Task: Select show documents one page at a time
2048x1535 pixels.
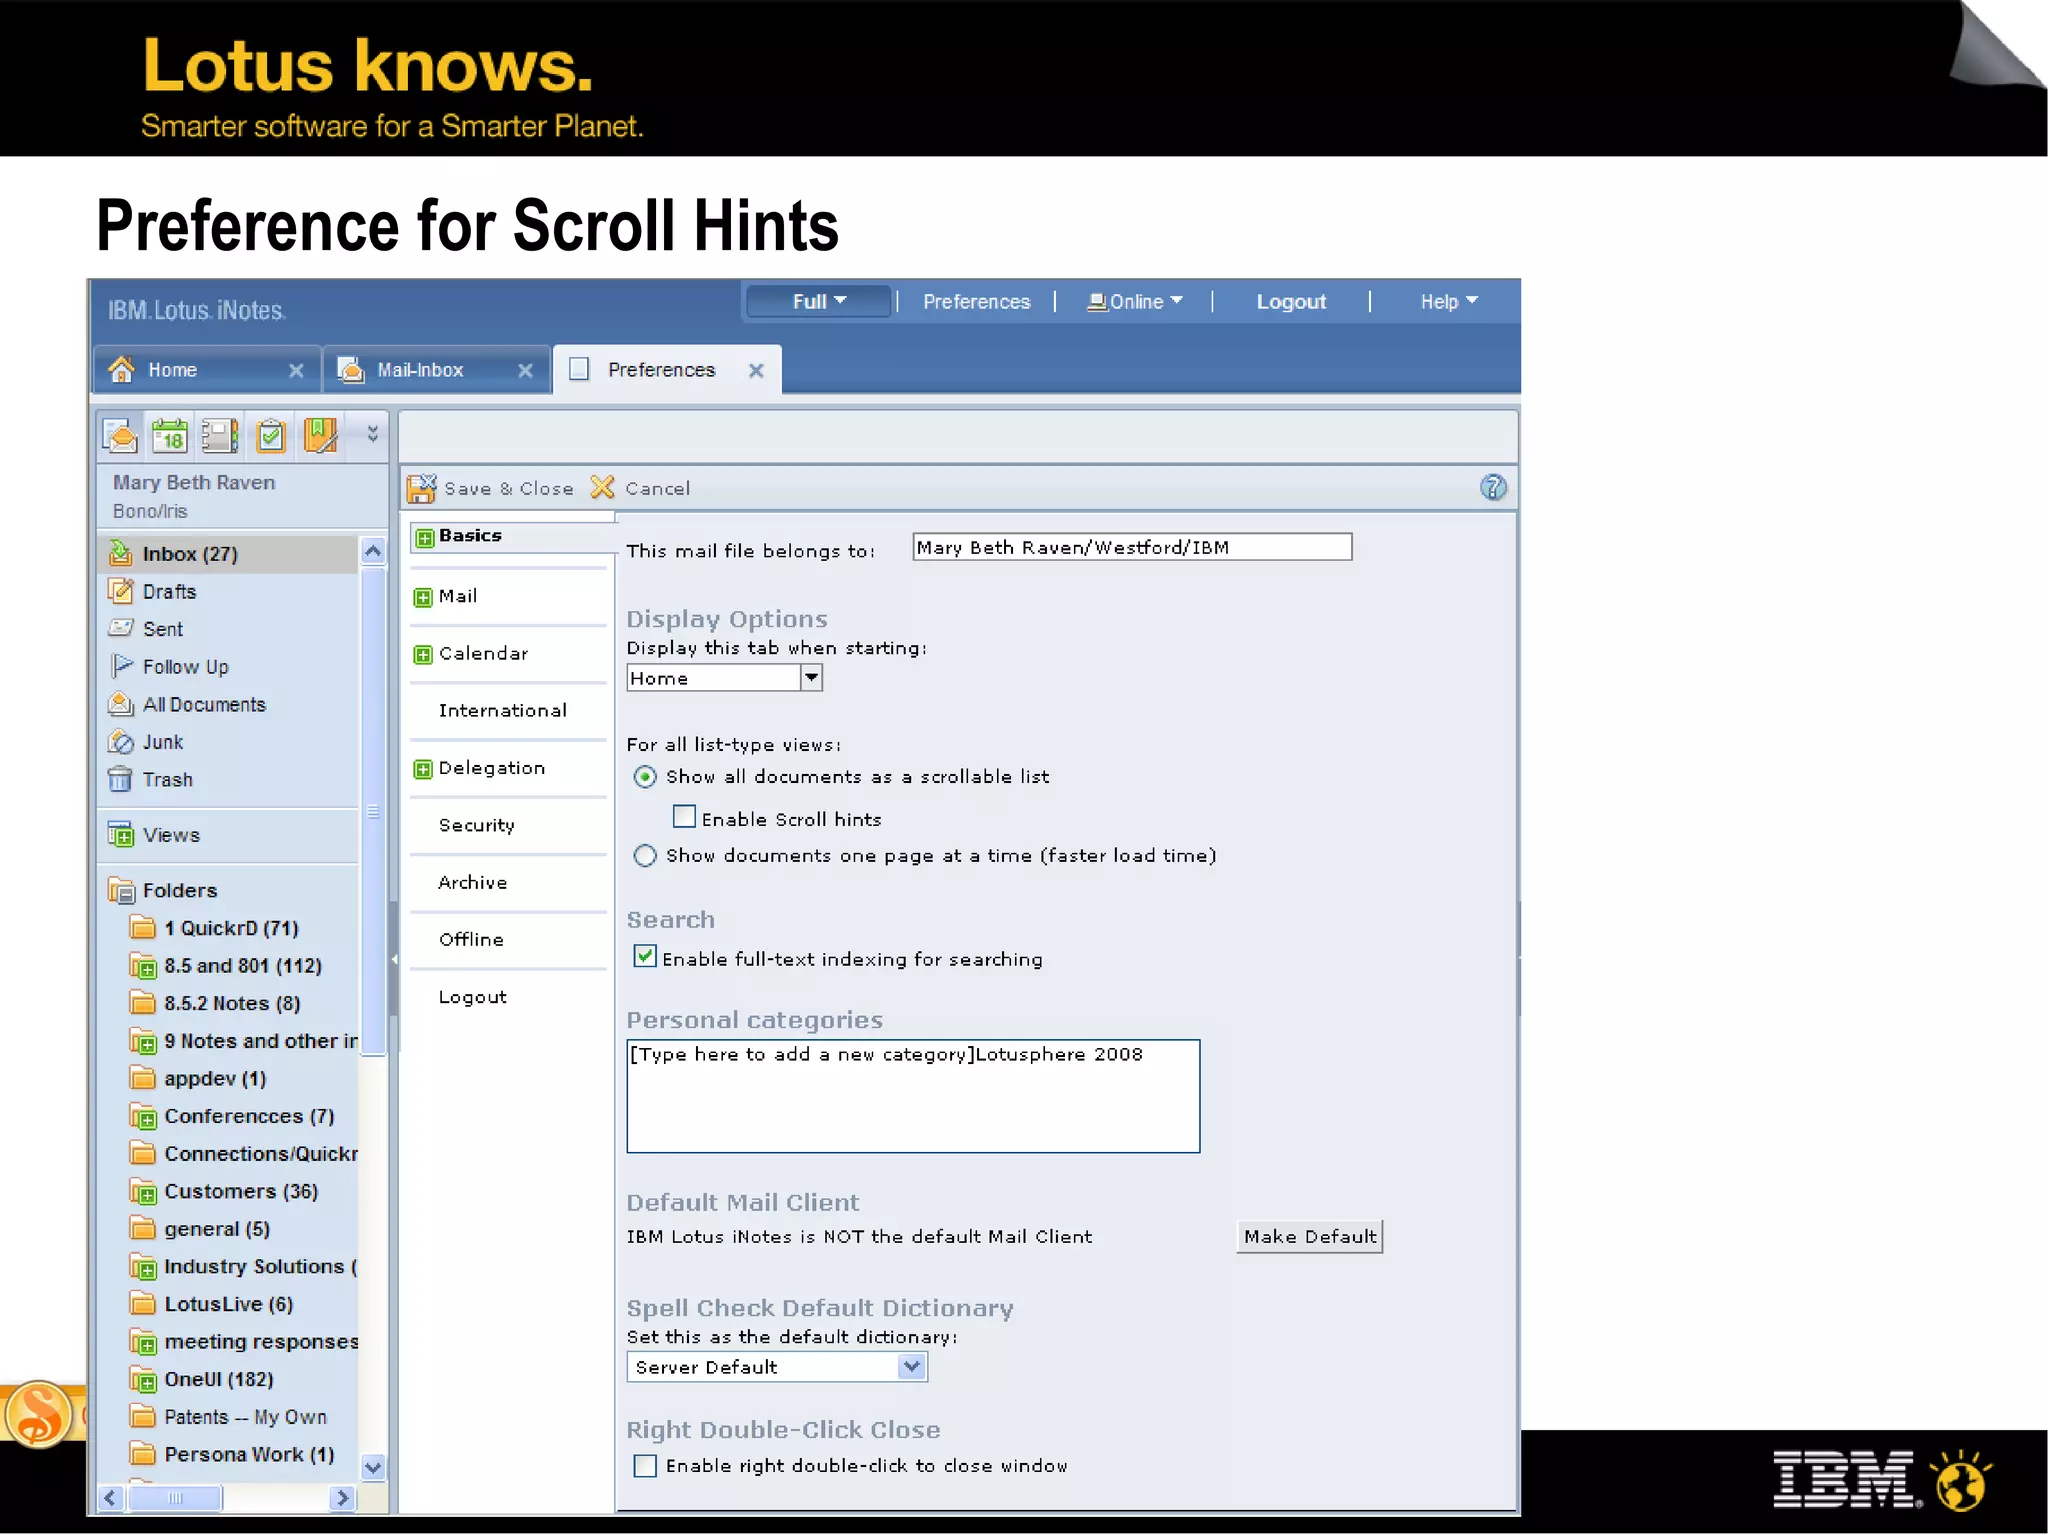Action: pyautogui.click(x=645, y=856)
